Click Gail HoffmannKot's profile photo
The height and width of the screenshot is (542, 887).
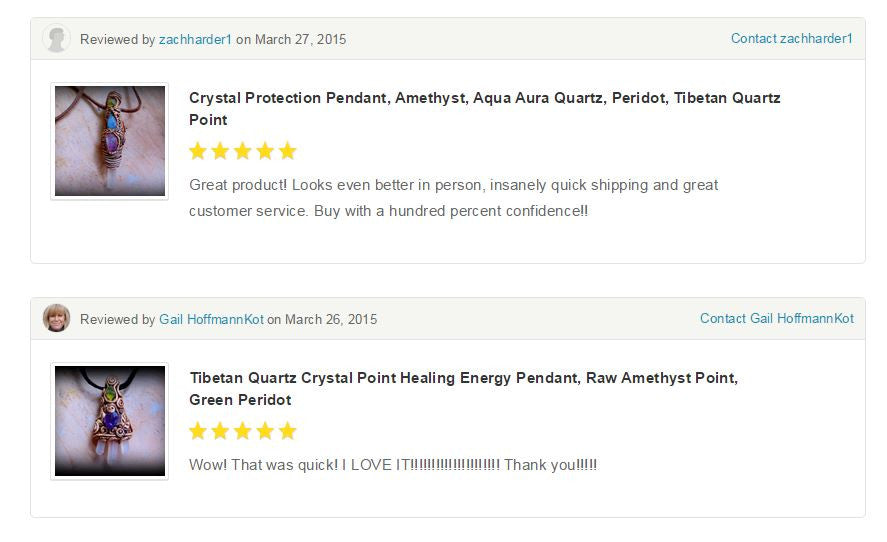coord(57,319)
